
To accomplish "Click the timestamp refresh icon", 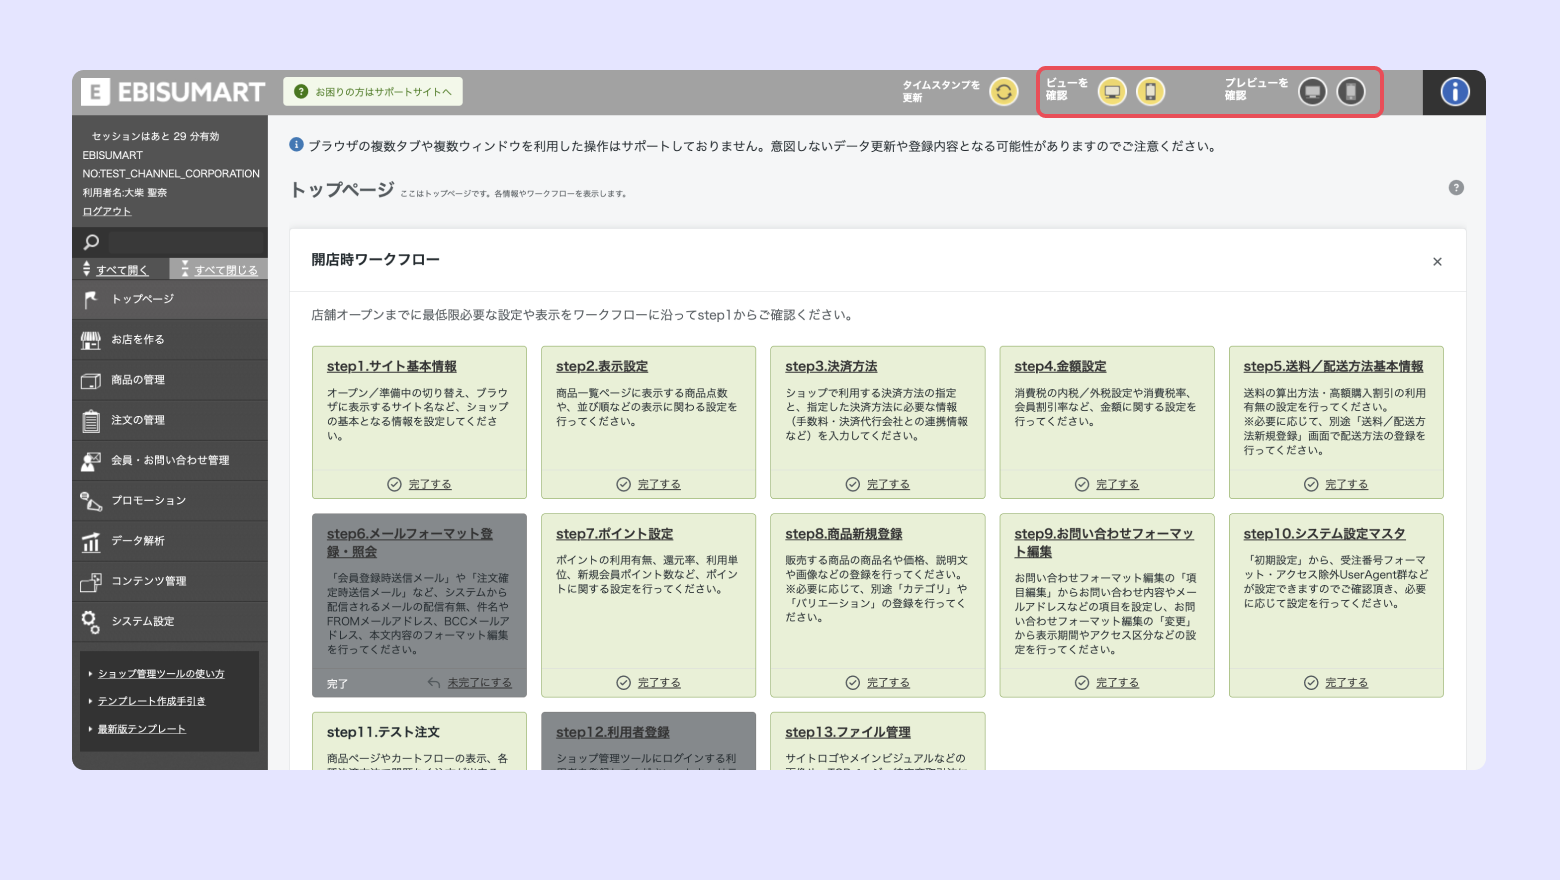I will pyautogui.click(x=1003, y=92).
